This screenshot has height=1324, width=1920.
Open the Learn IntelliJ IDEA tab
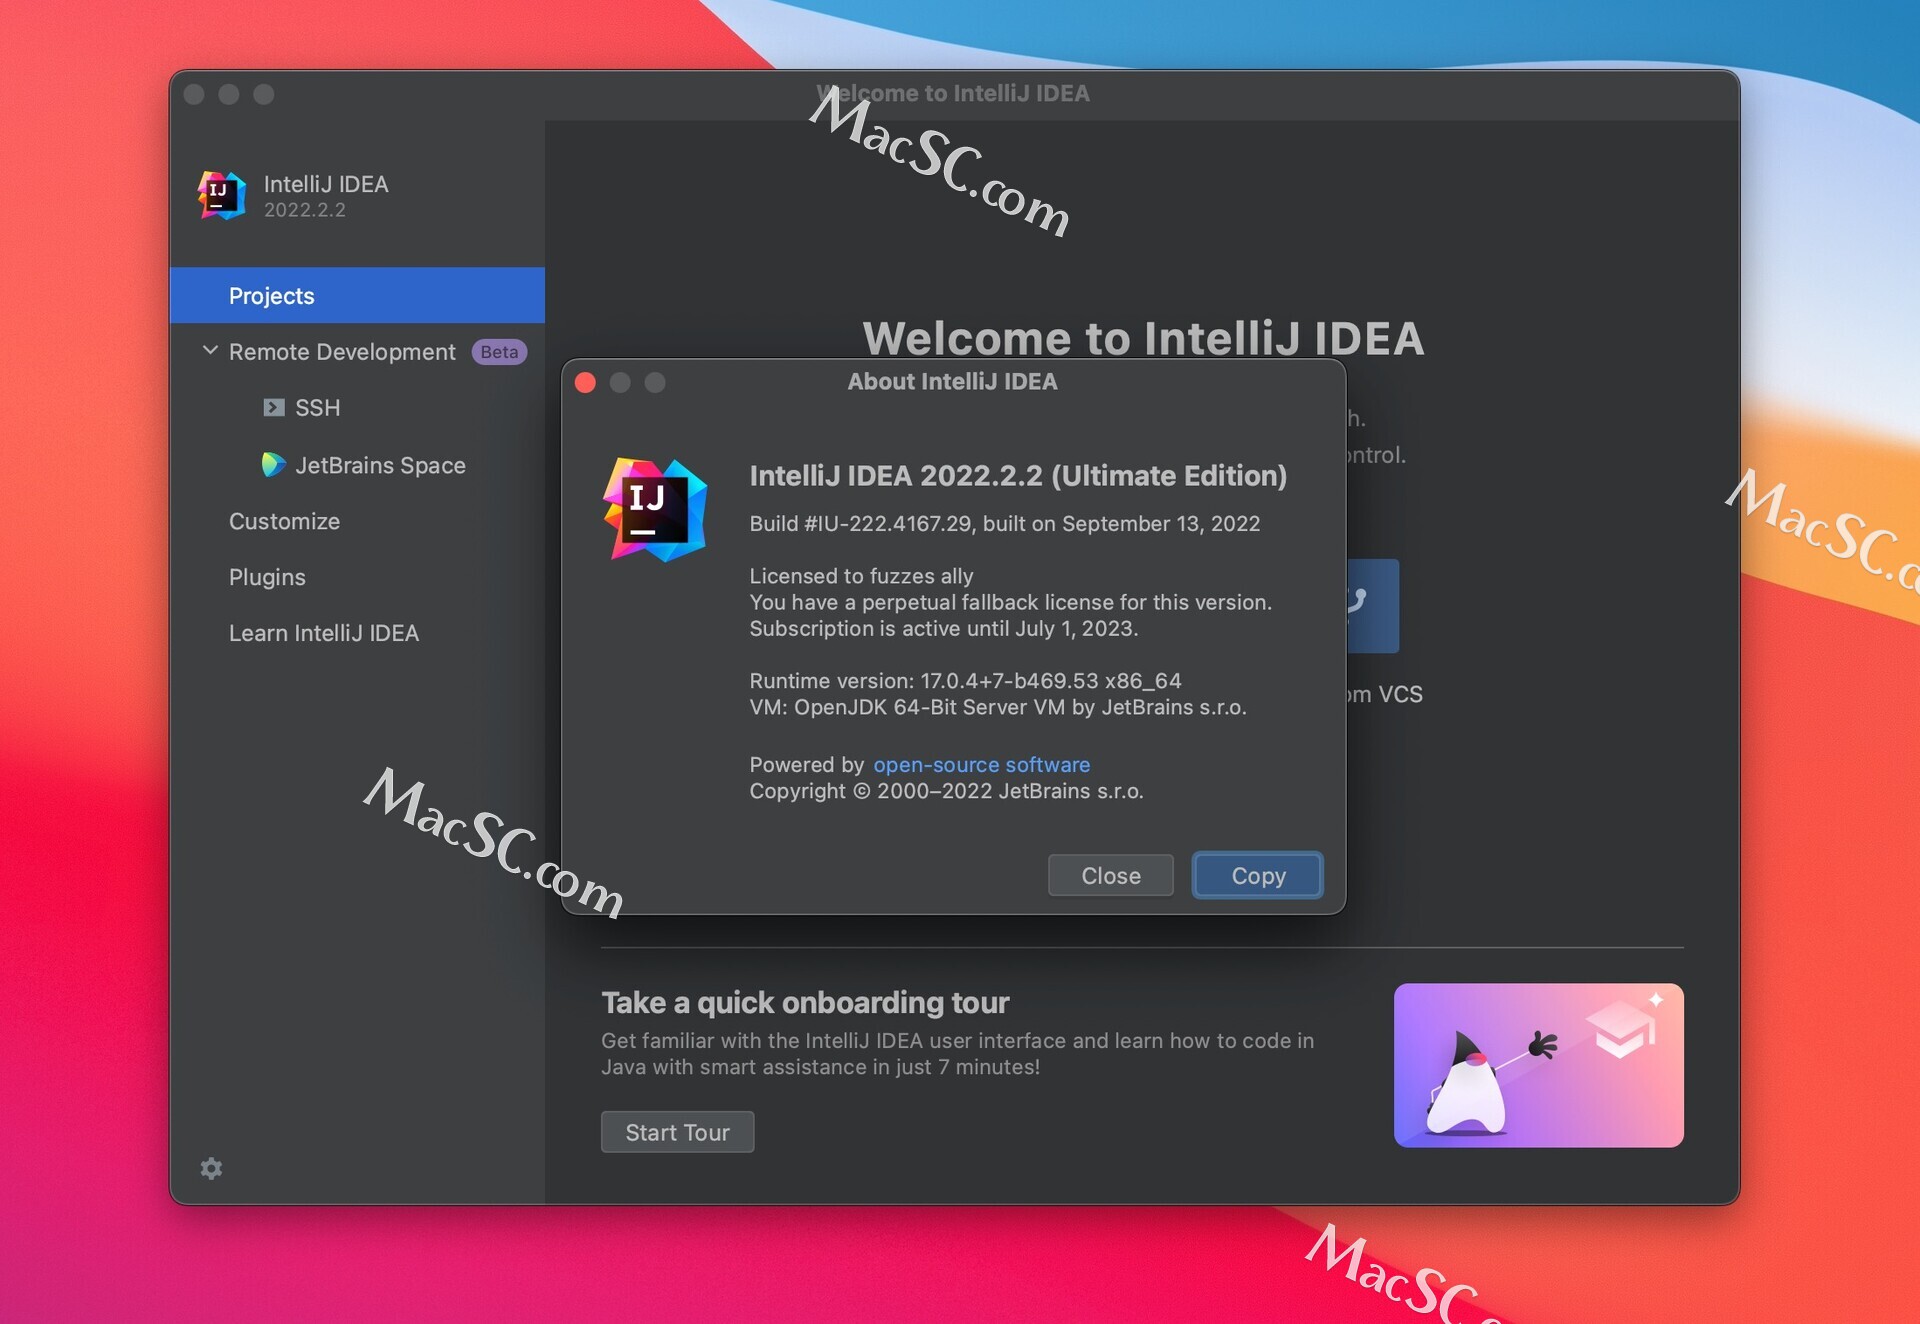(x=324, y=633)
